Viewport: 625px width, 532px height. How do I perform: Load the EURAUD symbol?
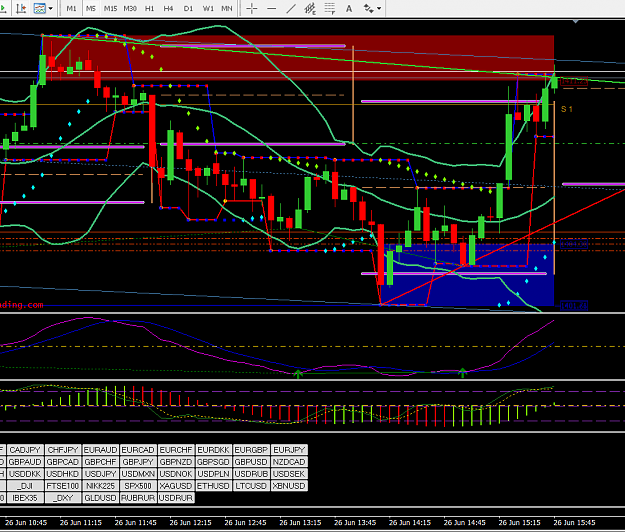tap(100, 450)
